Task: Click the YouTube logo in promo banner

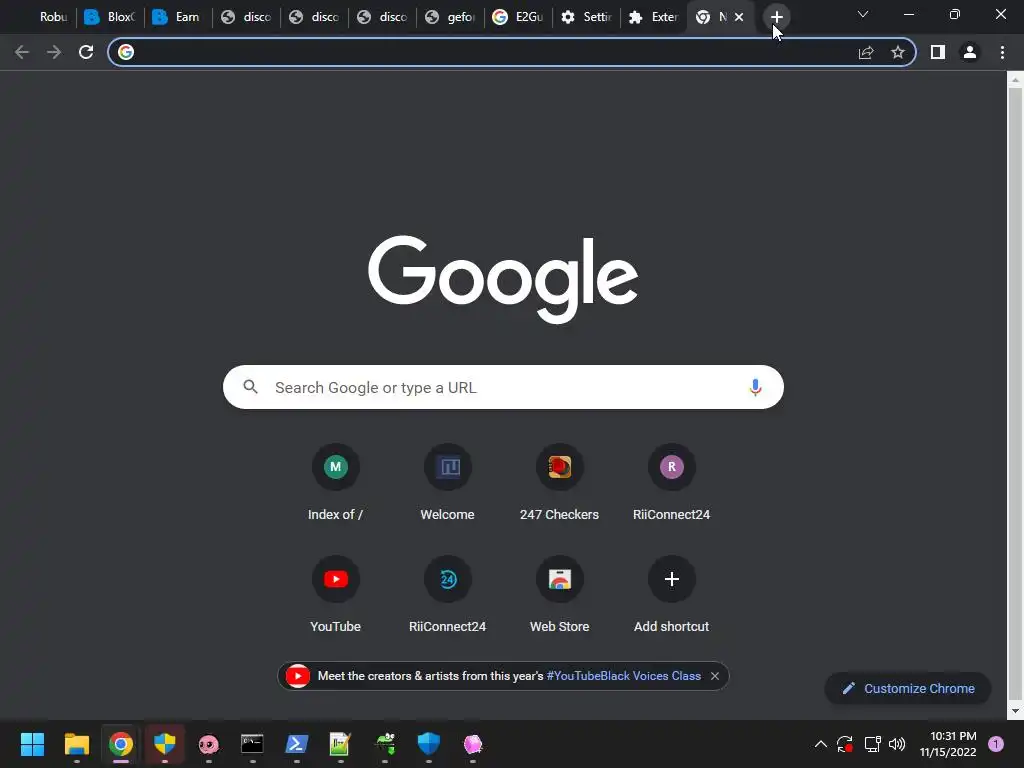Action: [298, 676]
